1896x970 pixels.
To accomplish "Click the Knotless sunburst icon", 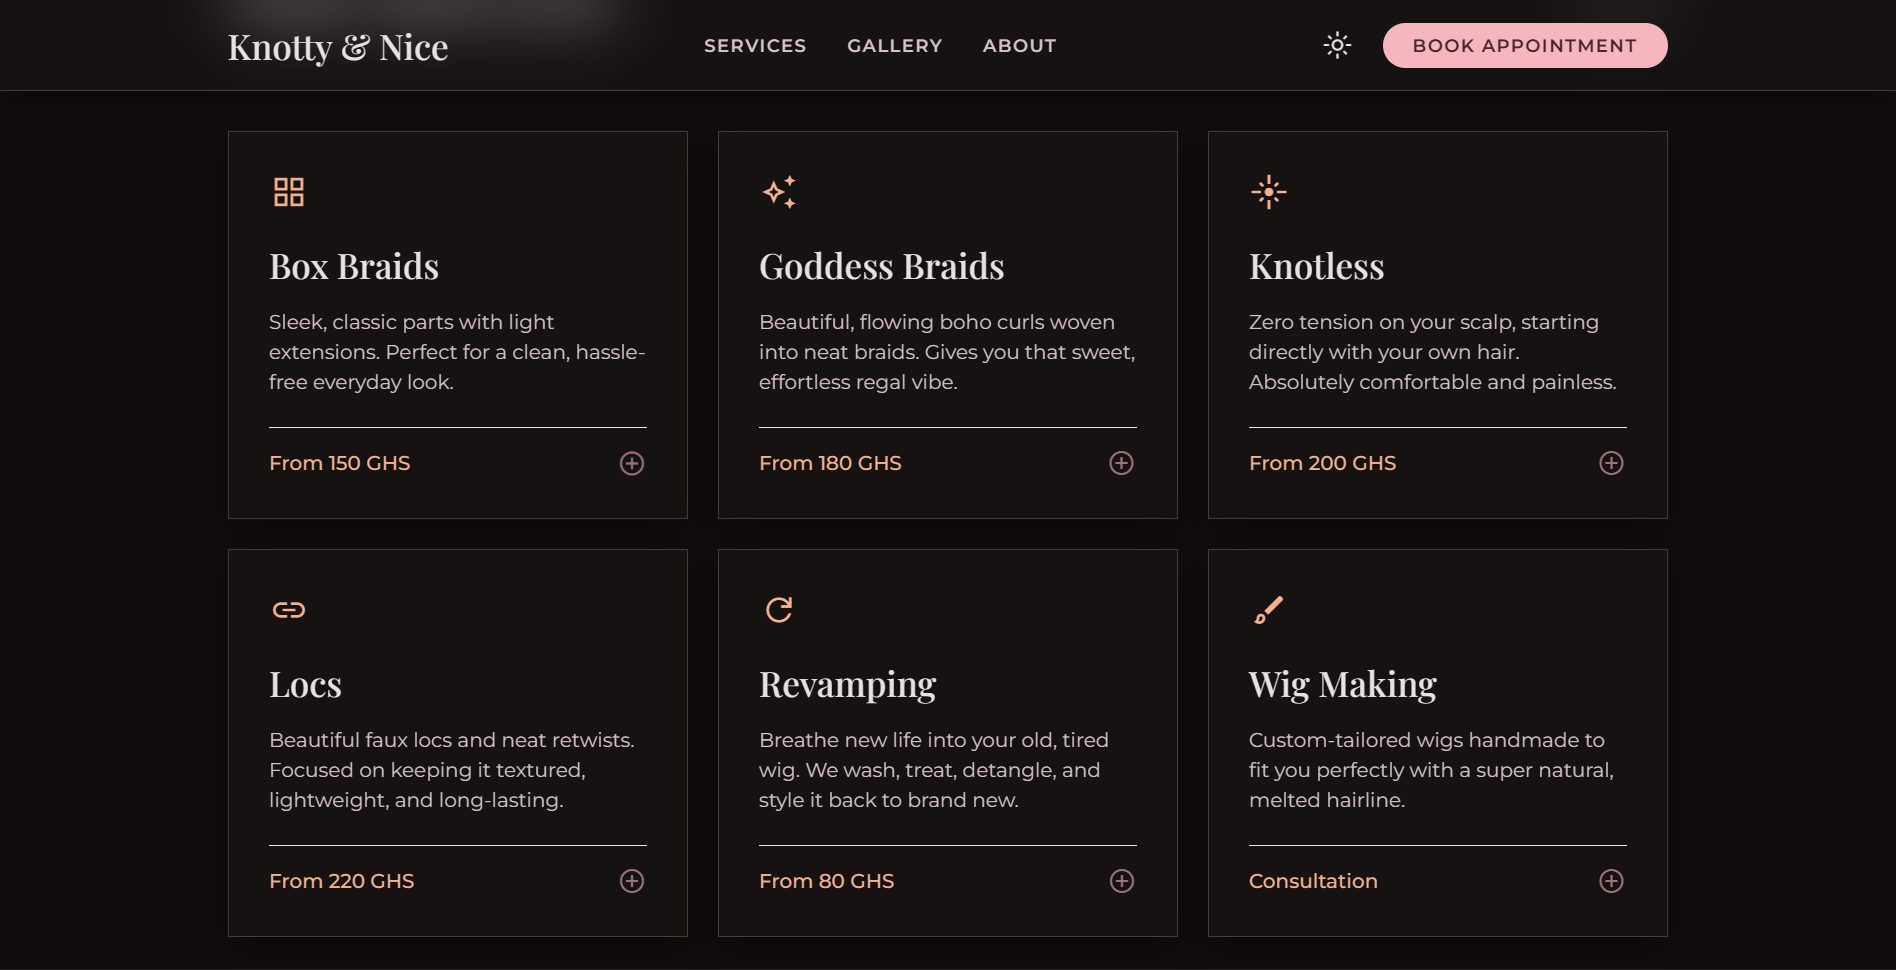I will (1269, 192).
